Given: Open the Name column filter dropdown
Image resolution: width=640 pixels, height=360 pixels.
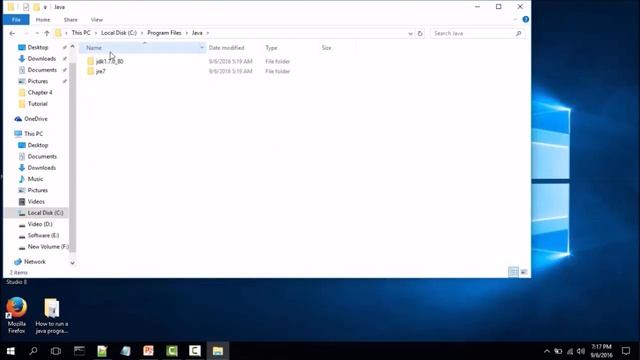Looking at the screenshot, I should 202,48.
